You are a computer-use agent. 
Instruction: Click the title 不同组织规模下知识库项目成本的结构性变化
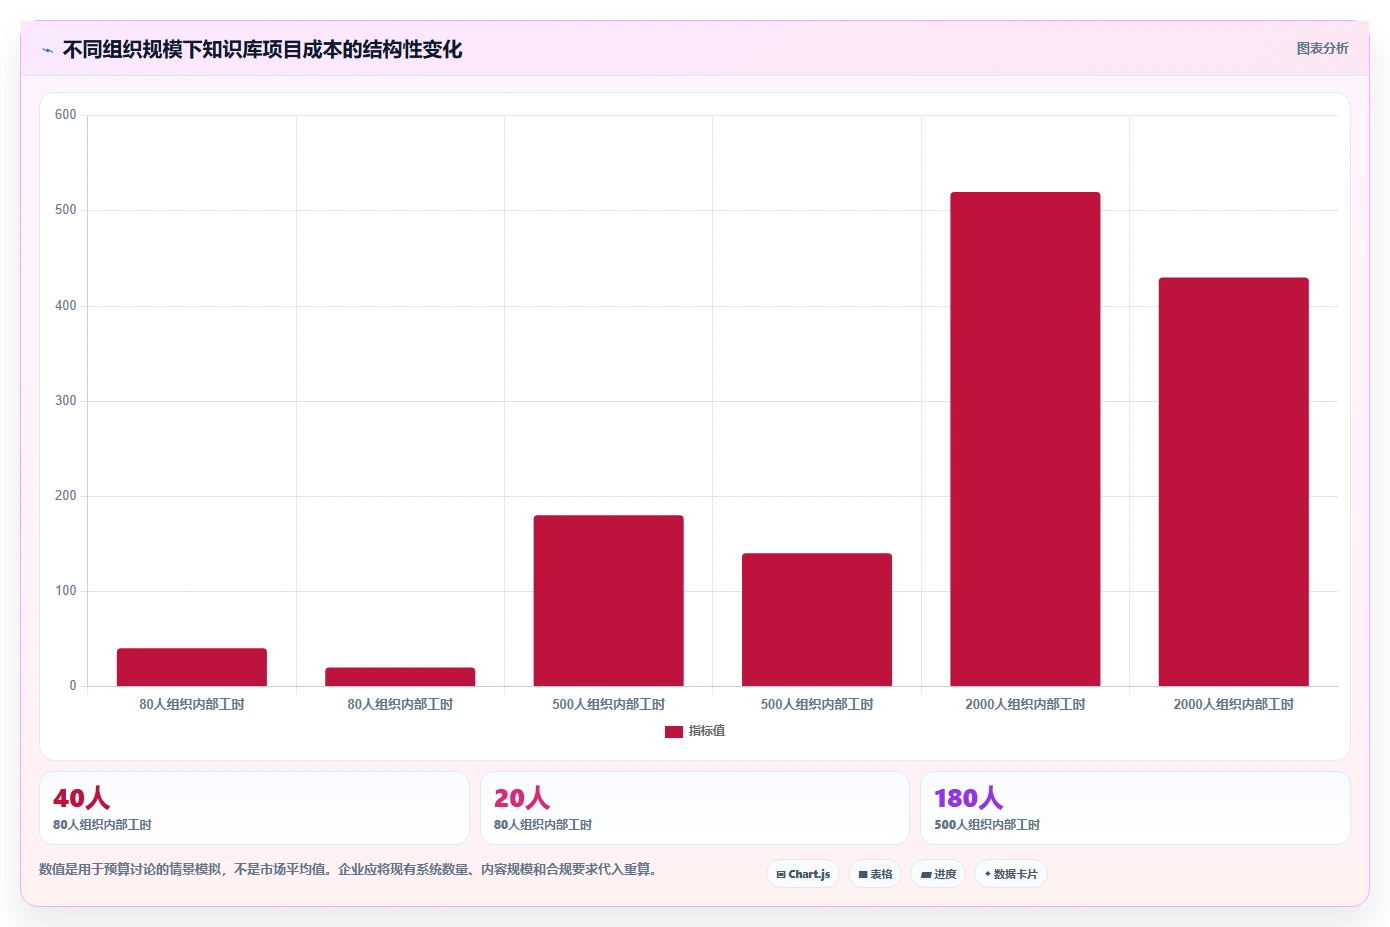[x=262, y=49]
